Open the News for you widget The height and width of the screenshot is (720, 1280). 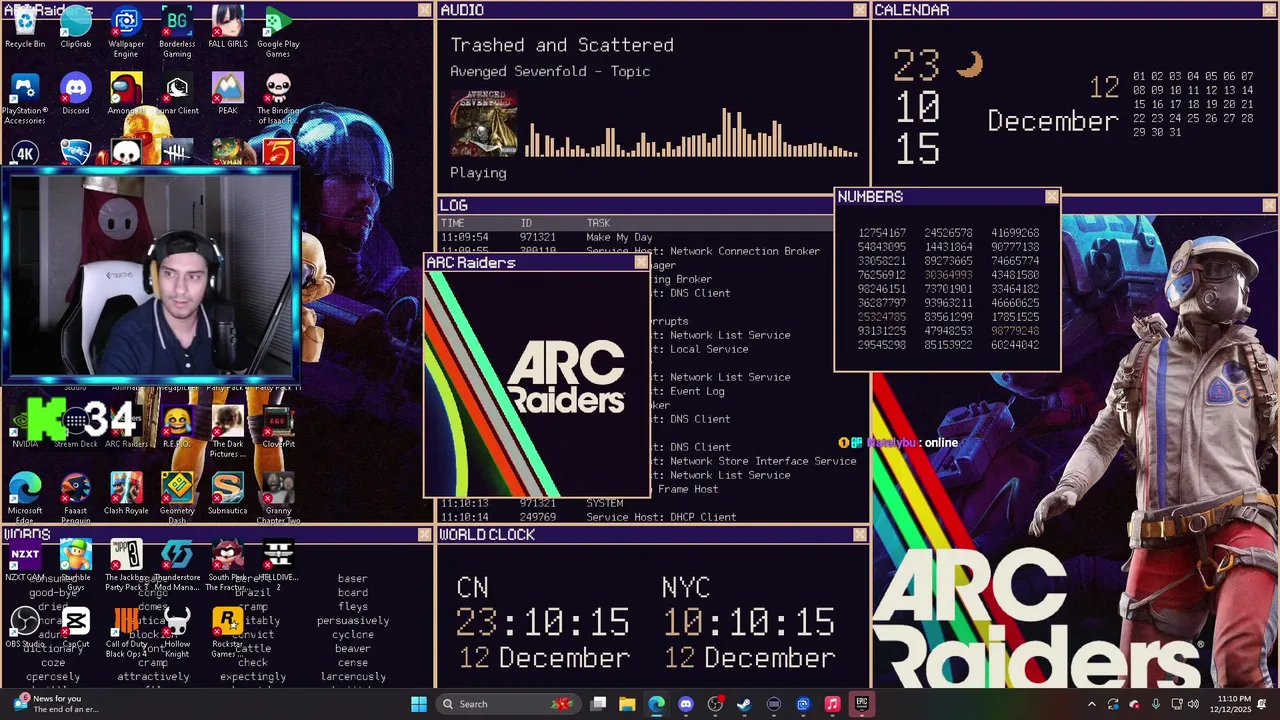[55, 704]
